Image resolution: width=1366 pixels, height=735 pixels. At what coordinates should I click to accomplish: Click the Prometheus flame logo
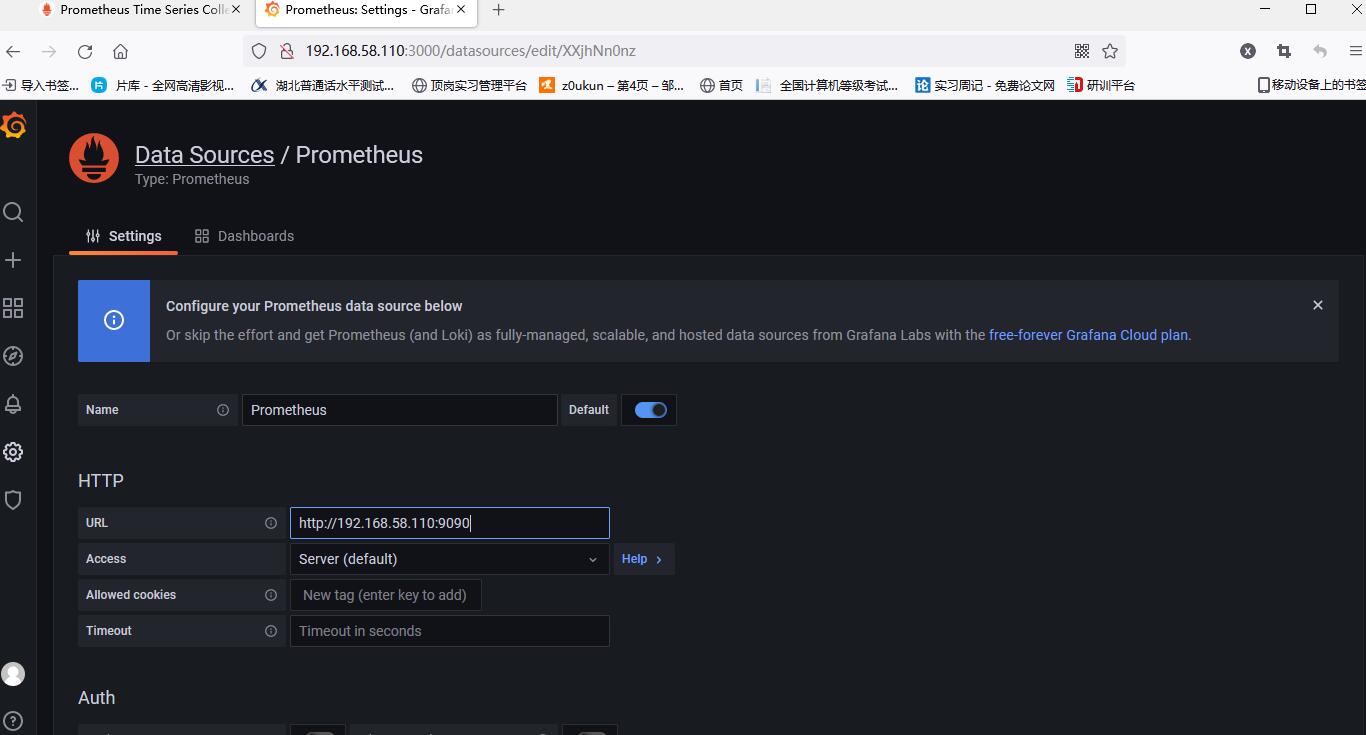tap(94, 158)
